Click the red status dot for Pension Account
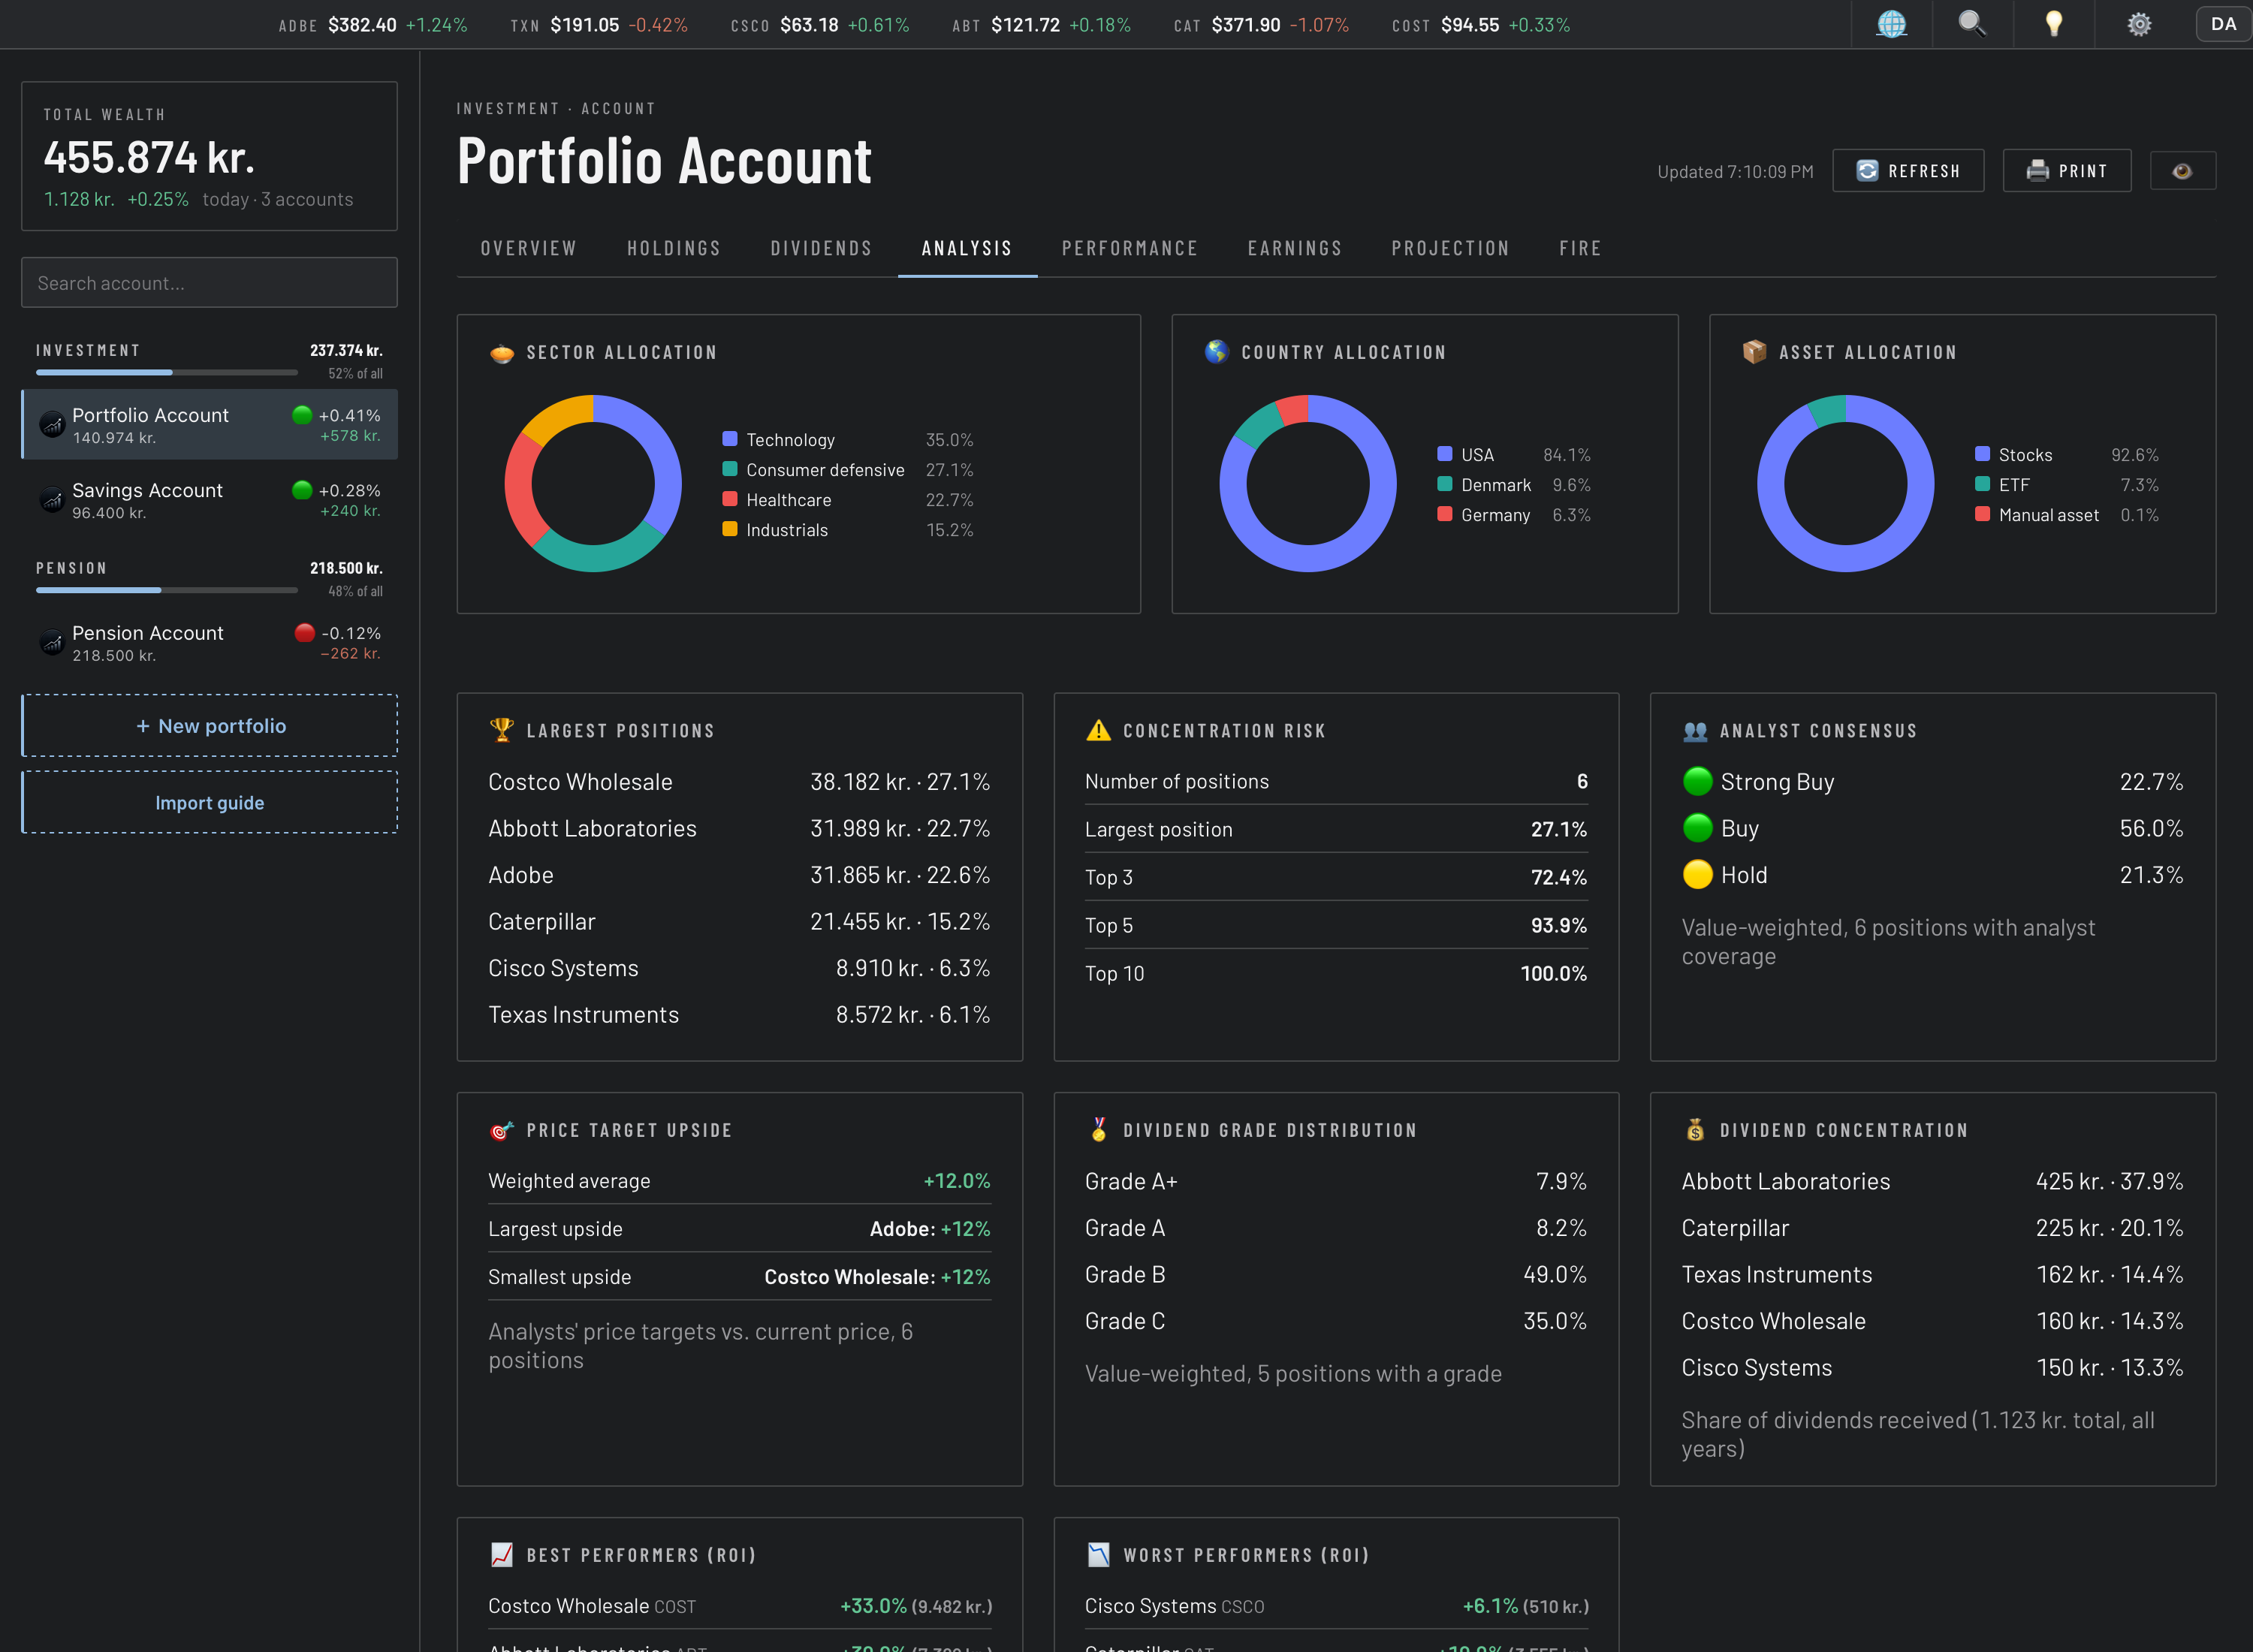The width and height of the screenshot is (2253, 1652). 305,633
